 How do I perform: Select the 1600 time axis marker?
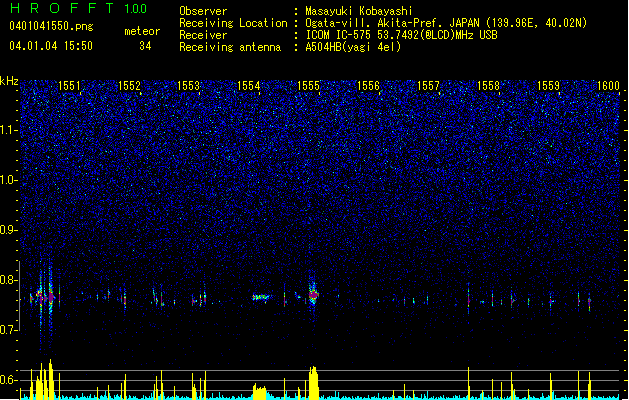608,86
